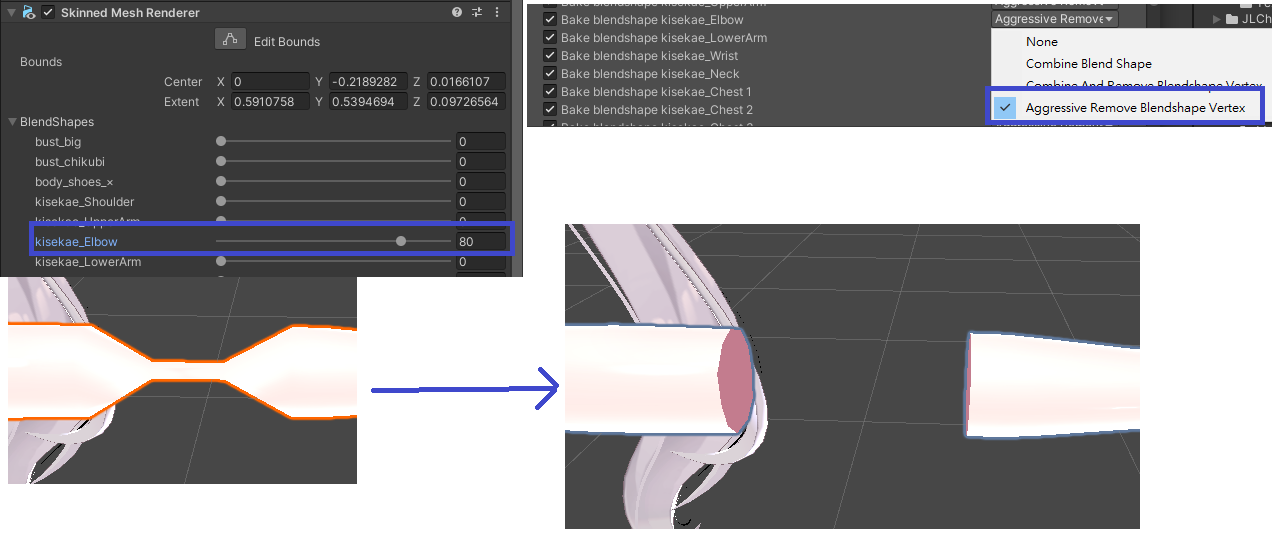Click the Edit Bounds tool button
The height and width of the screenshot is (537, 1272).
click(x=231, y=40)
